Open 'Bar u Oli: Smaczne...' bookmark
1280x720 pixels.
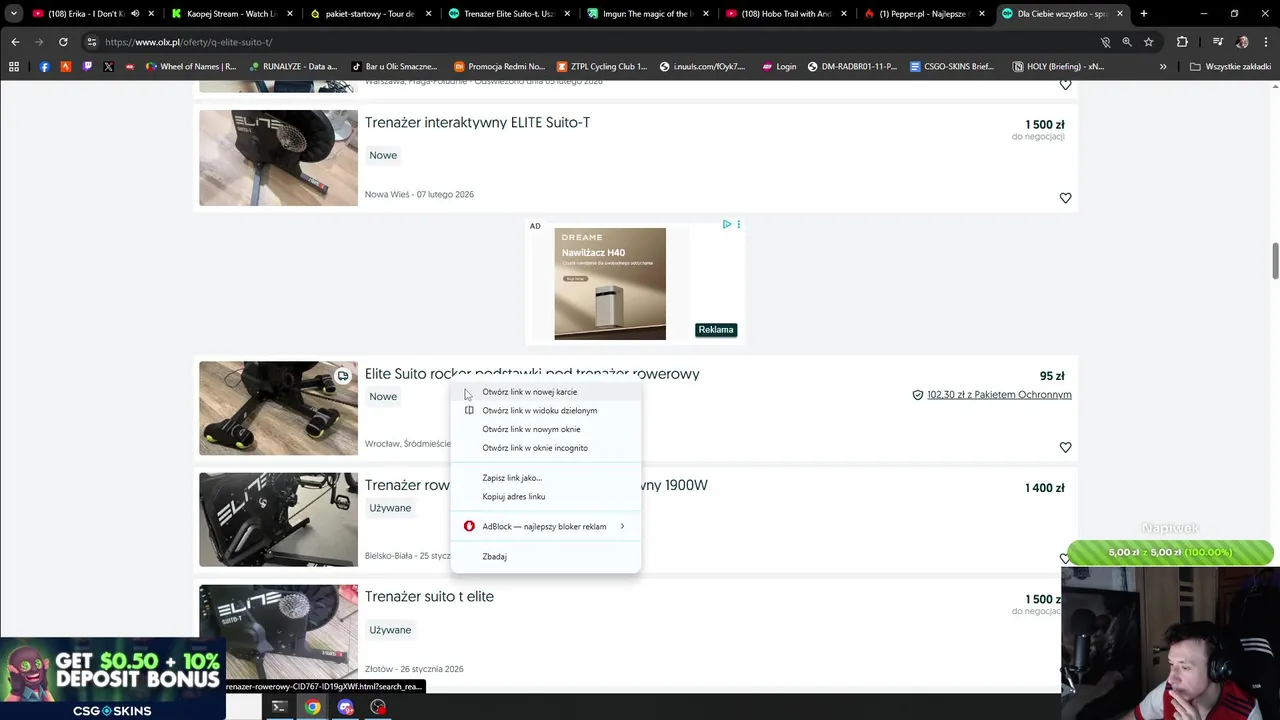tap(394, 66)
